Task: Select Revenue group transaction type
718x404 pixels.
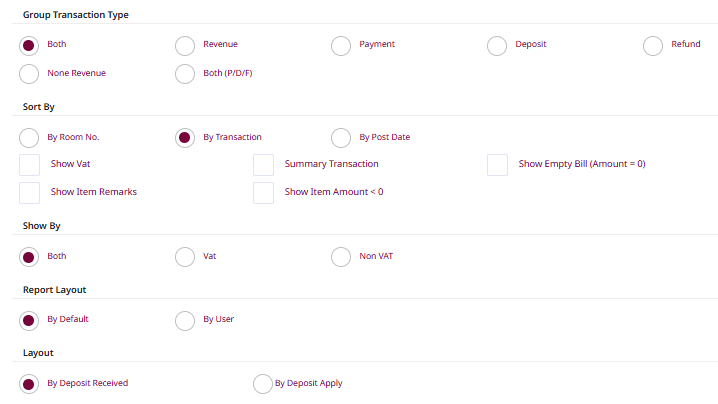Action: [x=185, y=46]
